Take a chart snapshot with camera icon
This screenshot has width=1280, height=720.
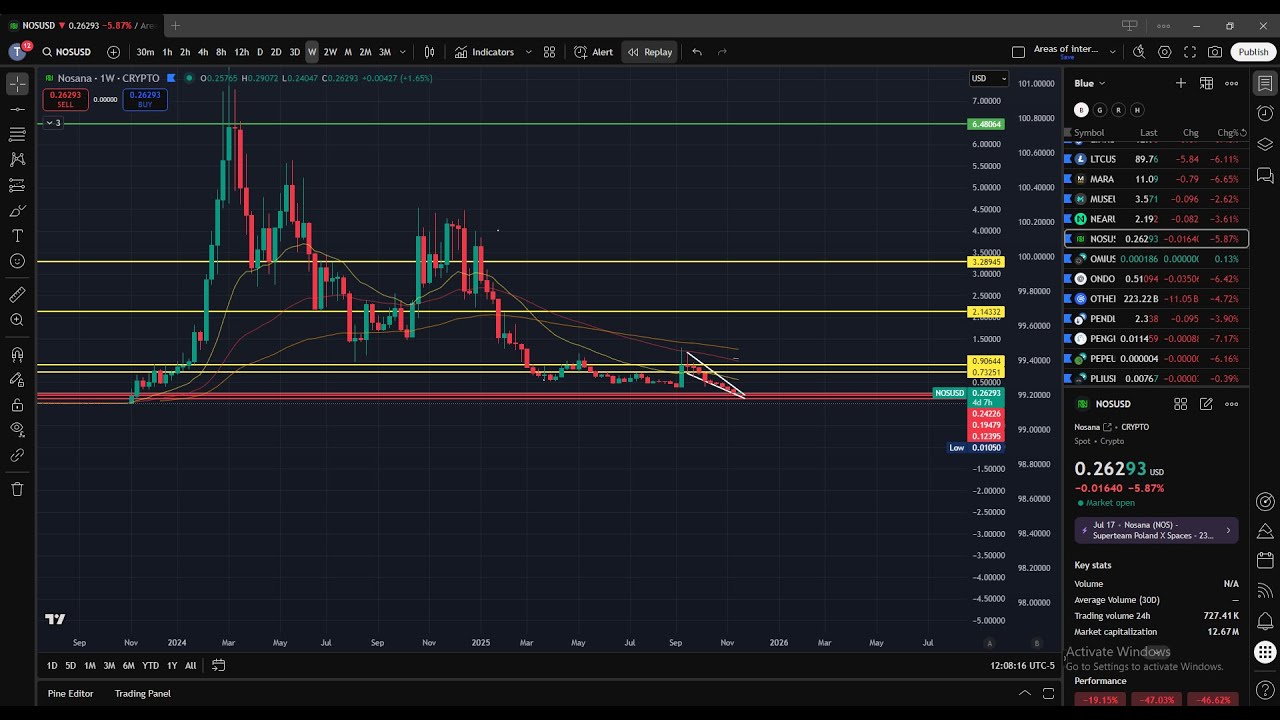1215,52
